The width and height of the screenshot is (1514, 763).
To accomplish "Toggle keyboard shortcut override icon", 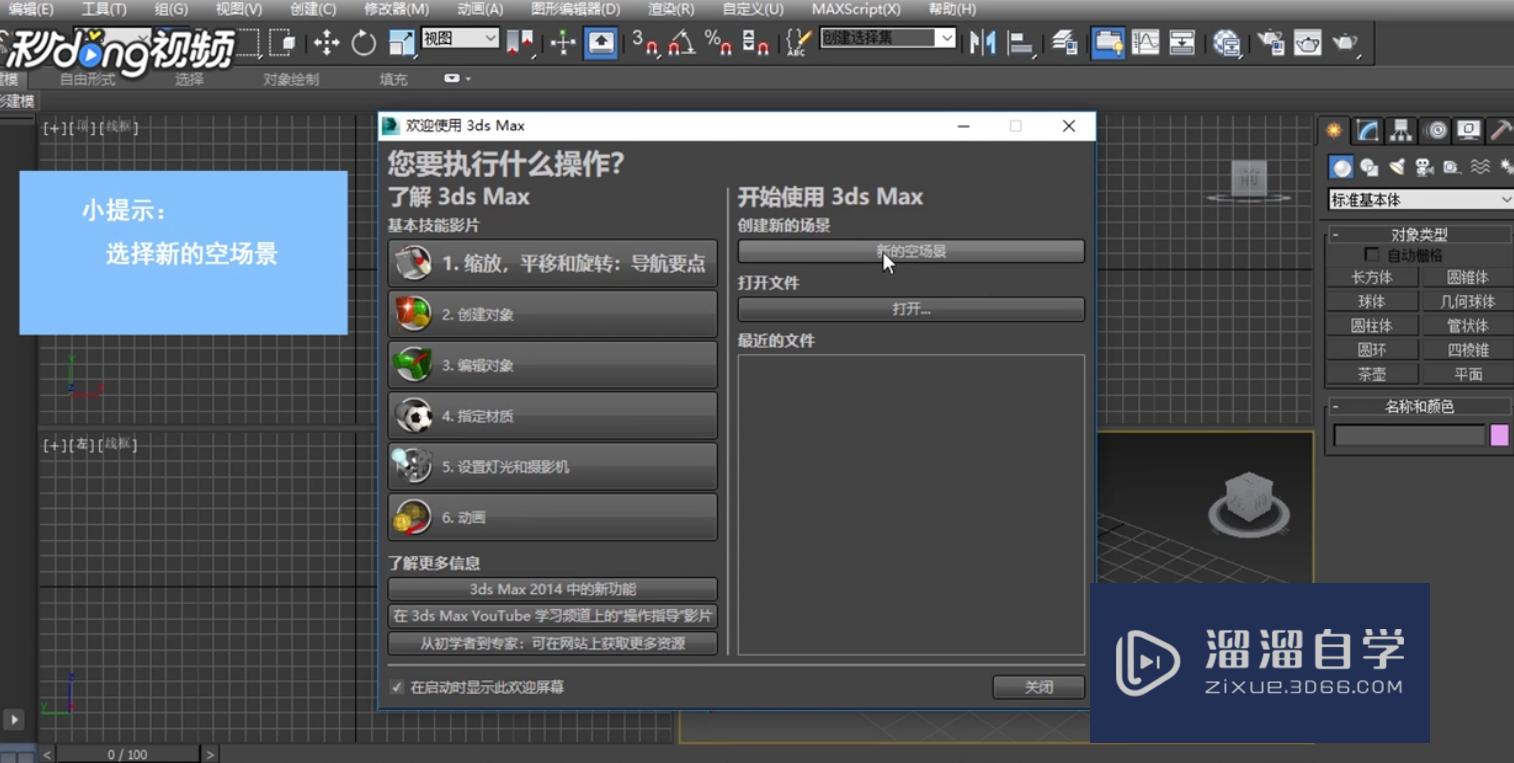I will 601,42.
